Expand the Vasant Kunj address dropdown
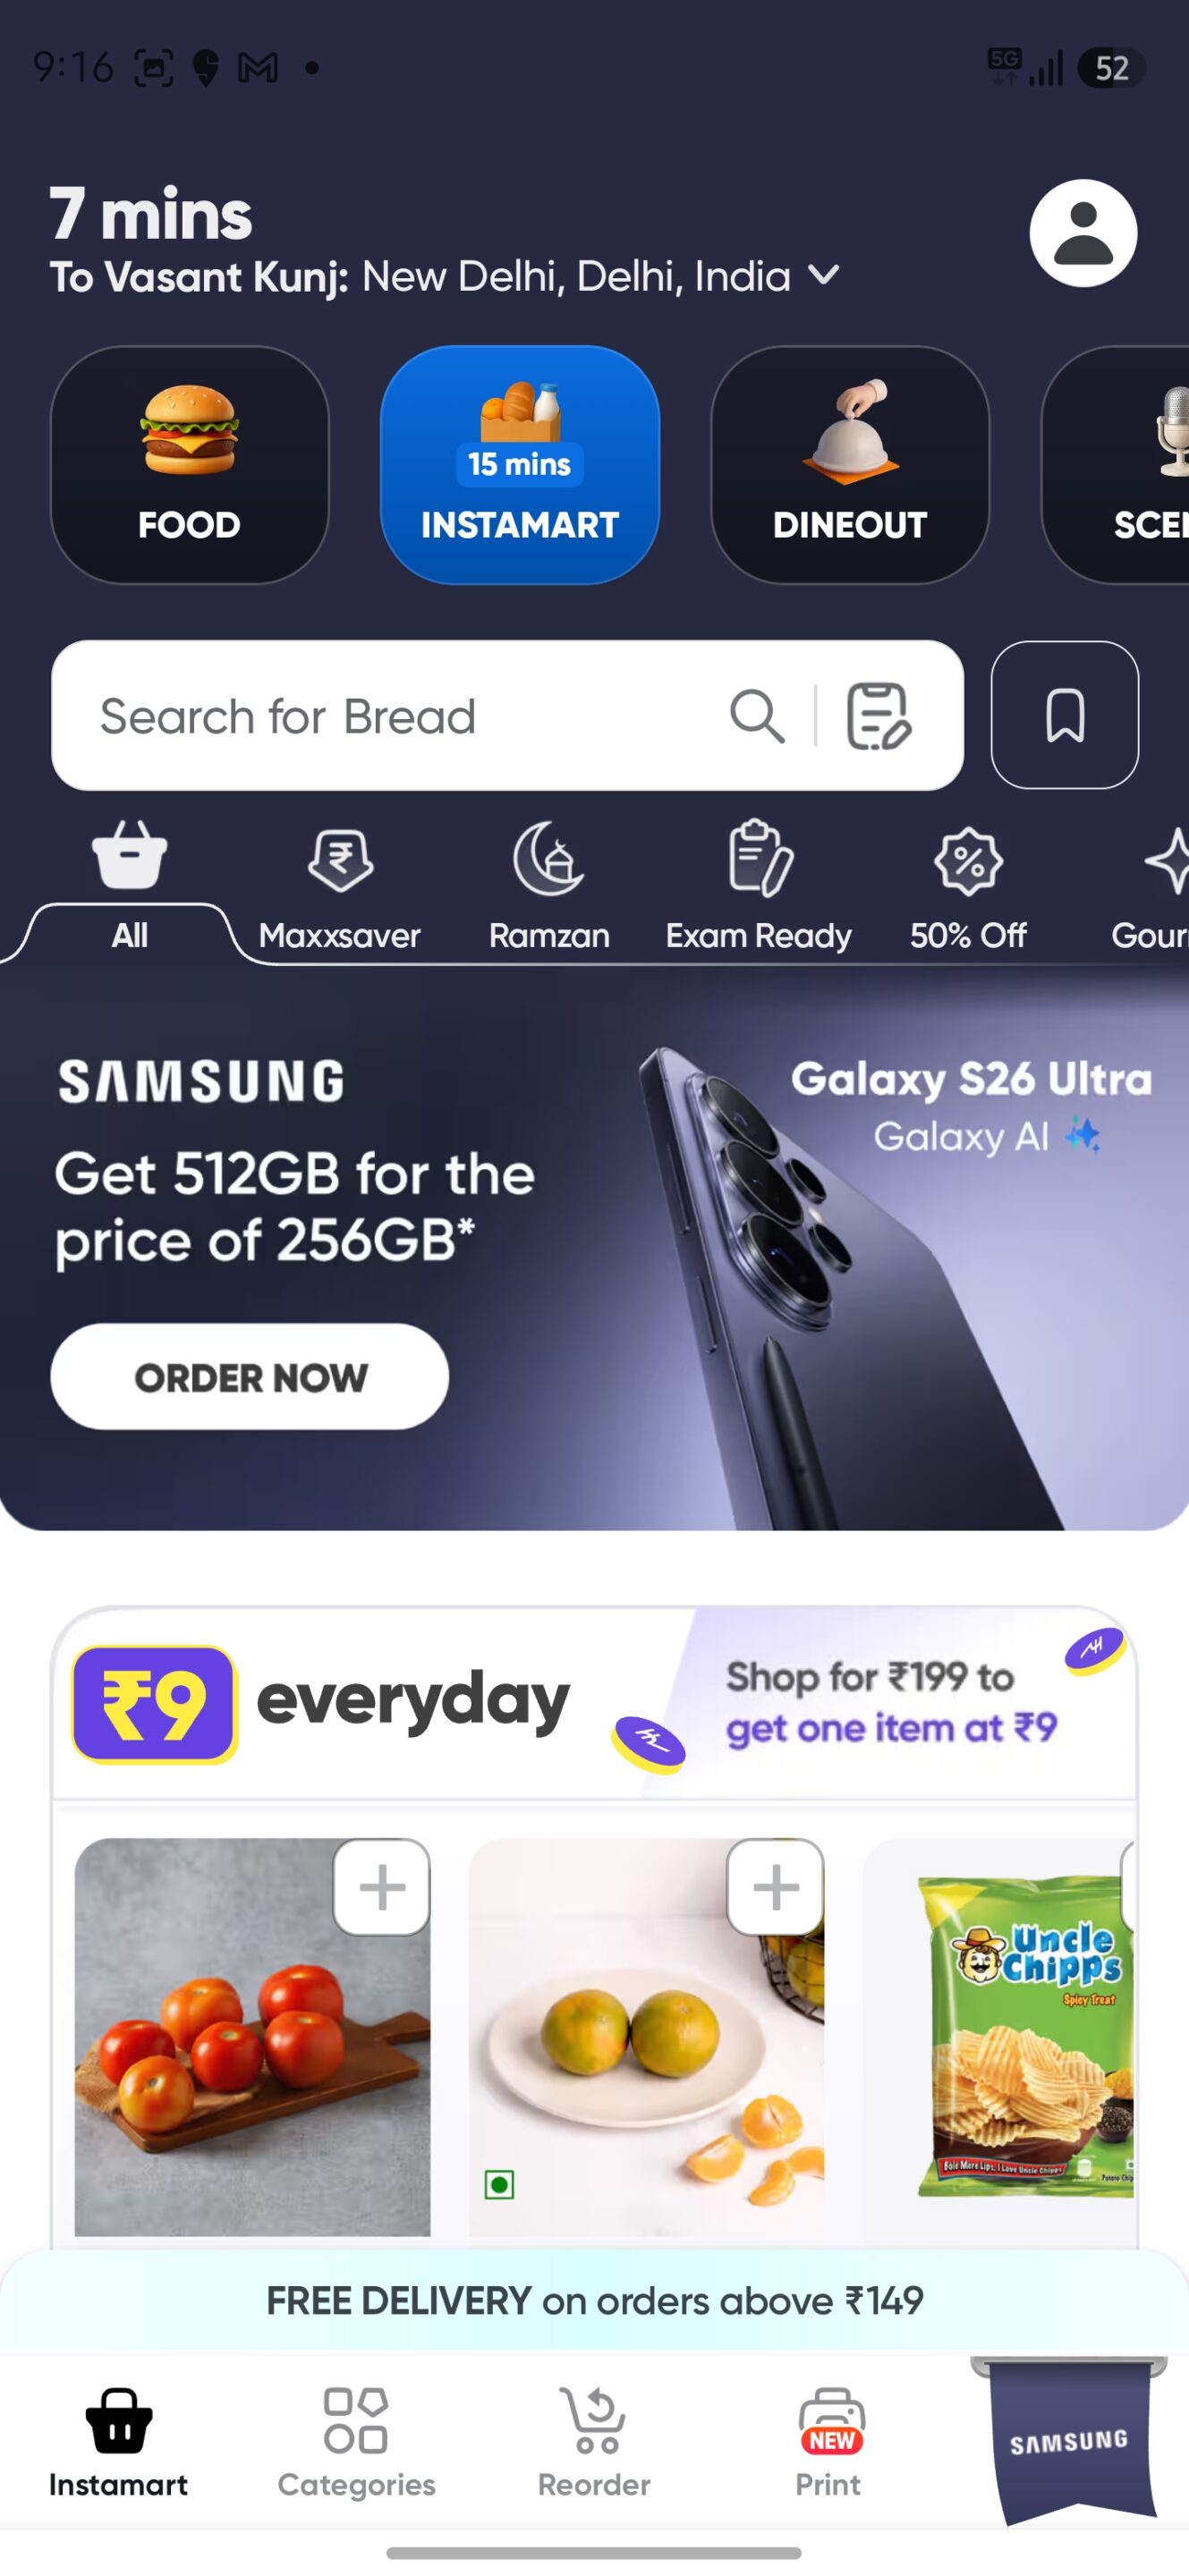This screenshot has height=2576, width=1189. [824, 275]
